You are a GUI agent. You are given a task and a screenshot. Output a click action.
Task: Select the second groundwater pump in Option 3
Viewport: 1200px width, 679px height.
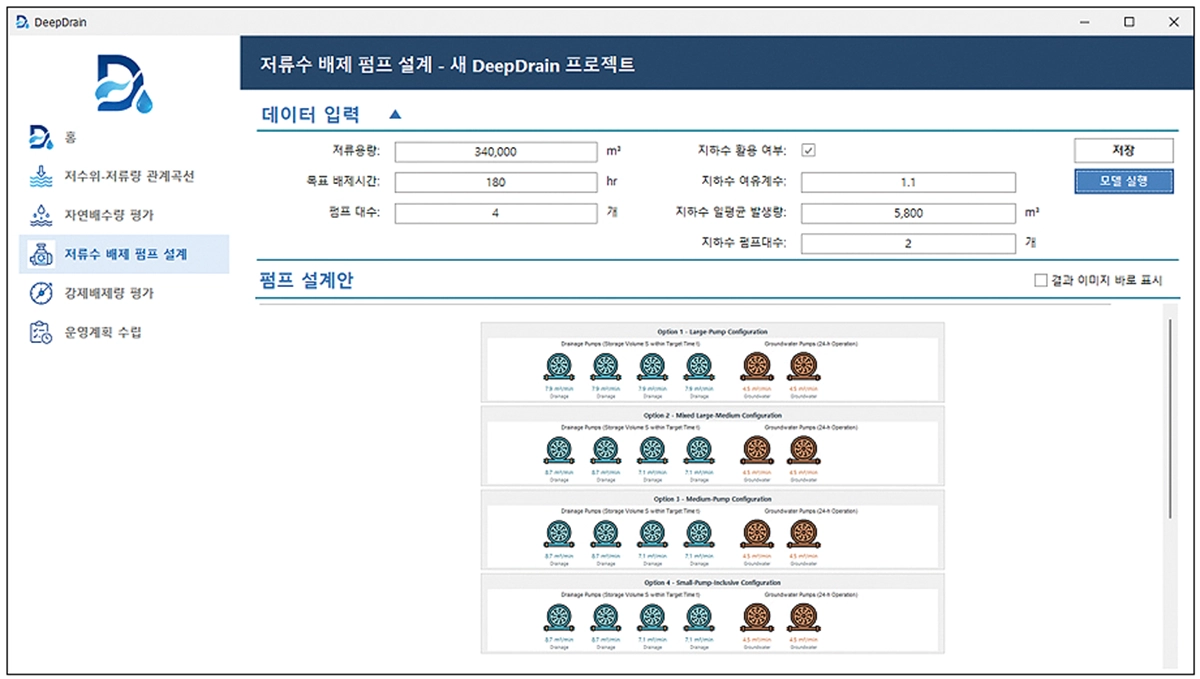pyautogui.click(x=802, y=534)
